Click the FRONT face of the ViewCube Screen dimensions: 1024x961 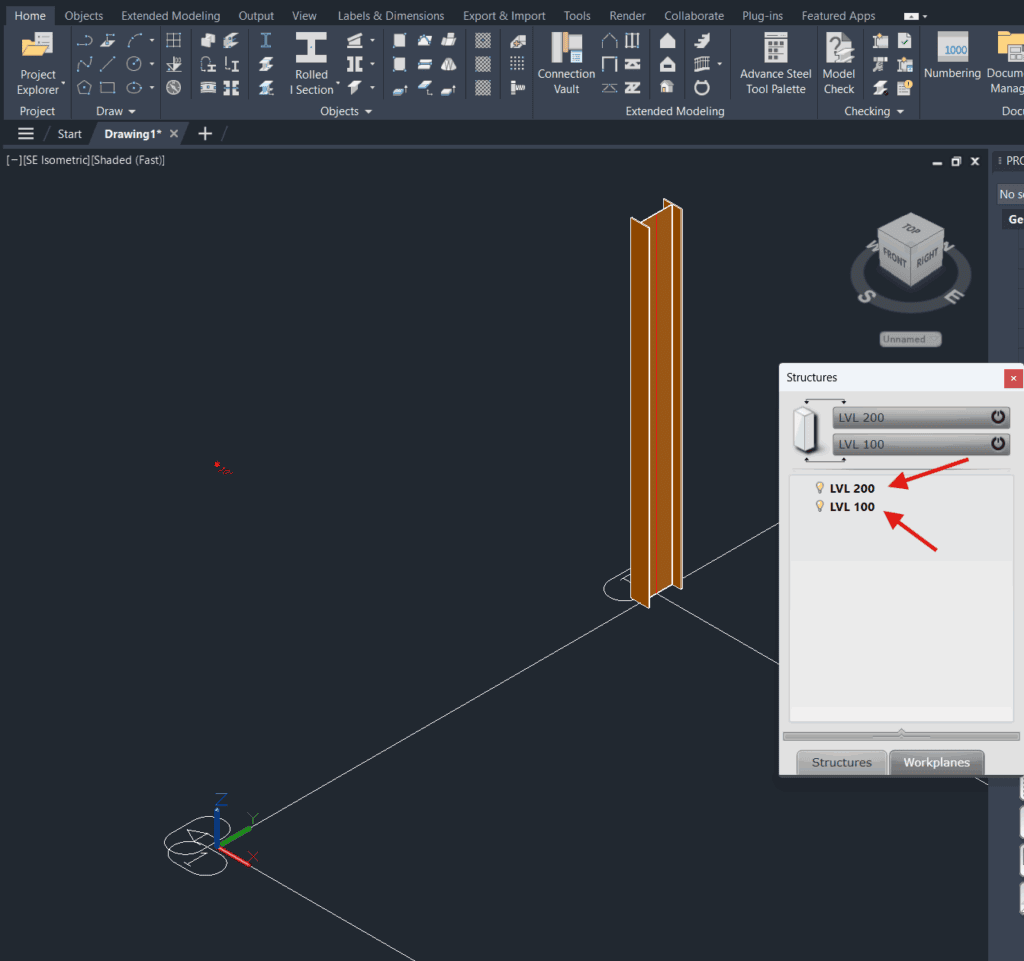tap(893, 259)
